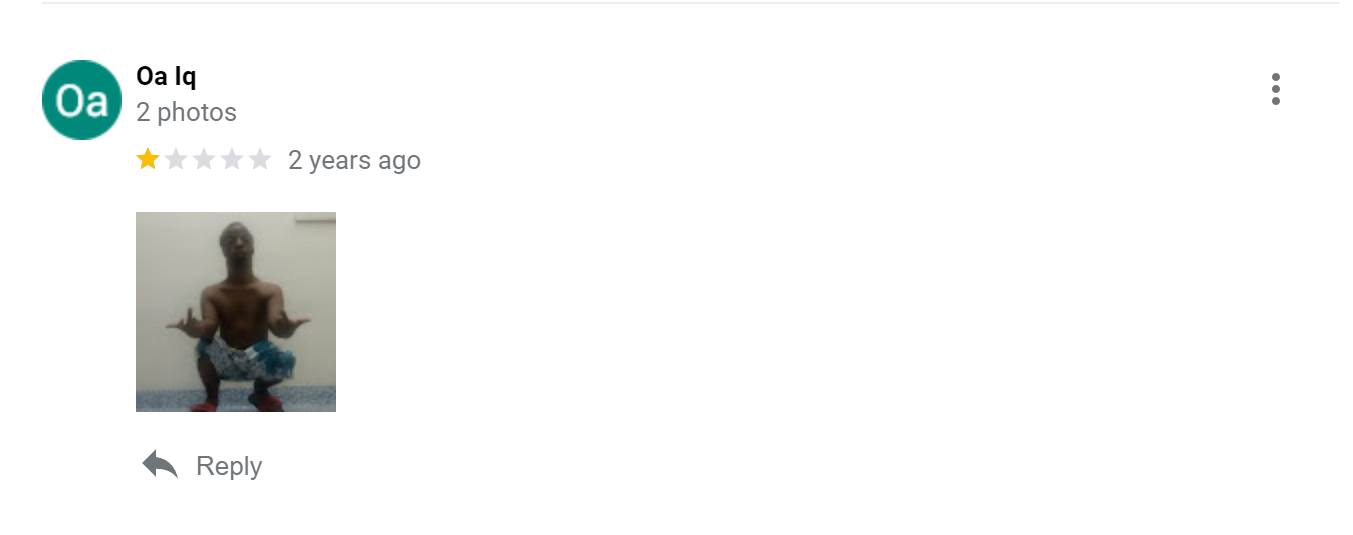The image size is (1353, 535).
Task: Click the second gray star
Action: click(176, 159)
